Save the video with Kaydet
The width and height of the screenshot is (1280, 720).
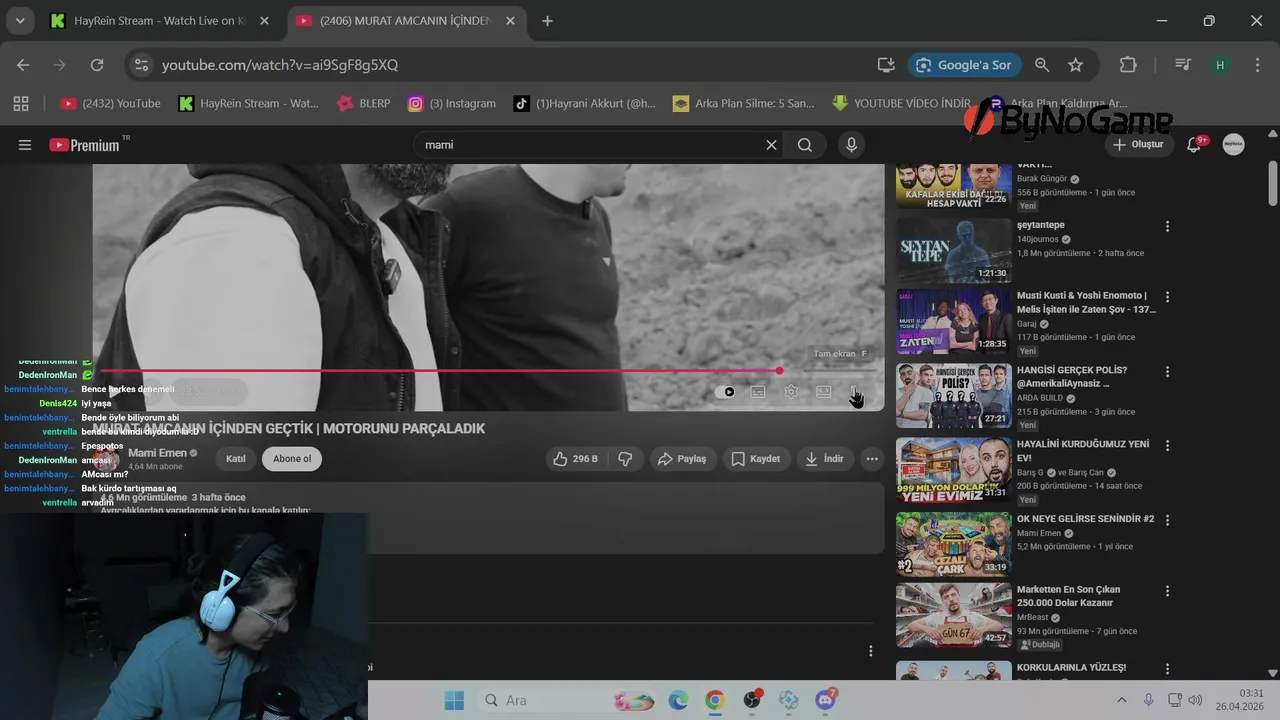(756, 459)
